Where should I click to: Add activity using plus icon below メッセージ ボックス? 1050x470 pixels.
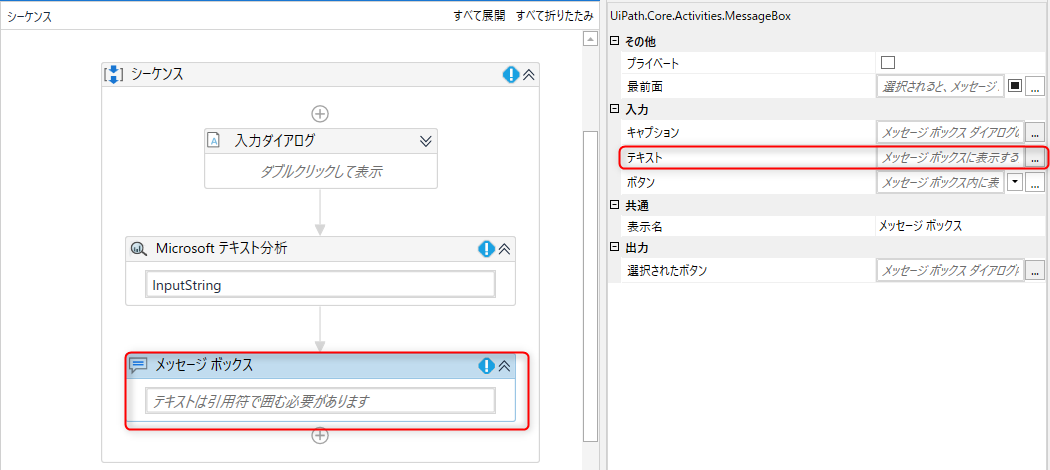coord(321,436)
